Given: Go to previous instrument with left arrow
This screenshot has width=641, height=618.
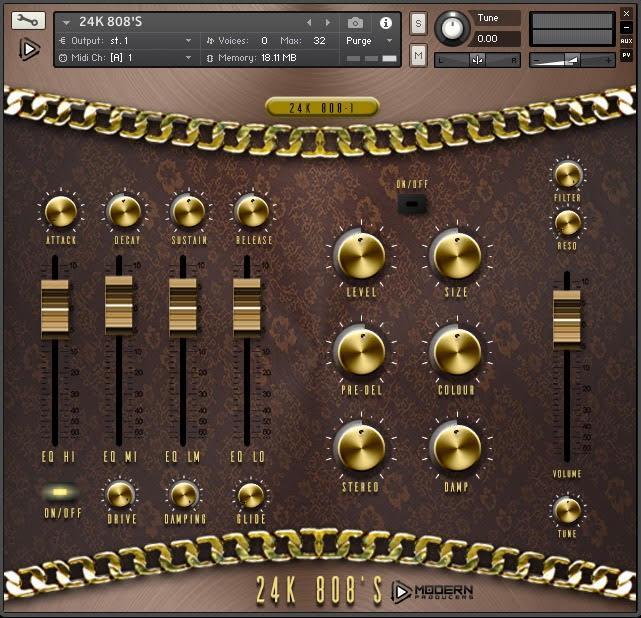Looking at the screenshot, I should tap(309, 22).
